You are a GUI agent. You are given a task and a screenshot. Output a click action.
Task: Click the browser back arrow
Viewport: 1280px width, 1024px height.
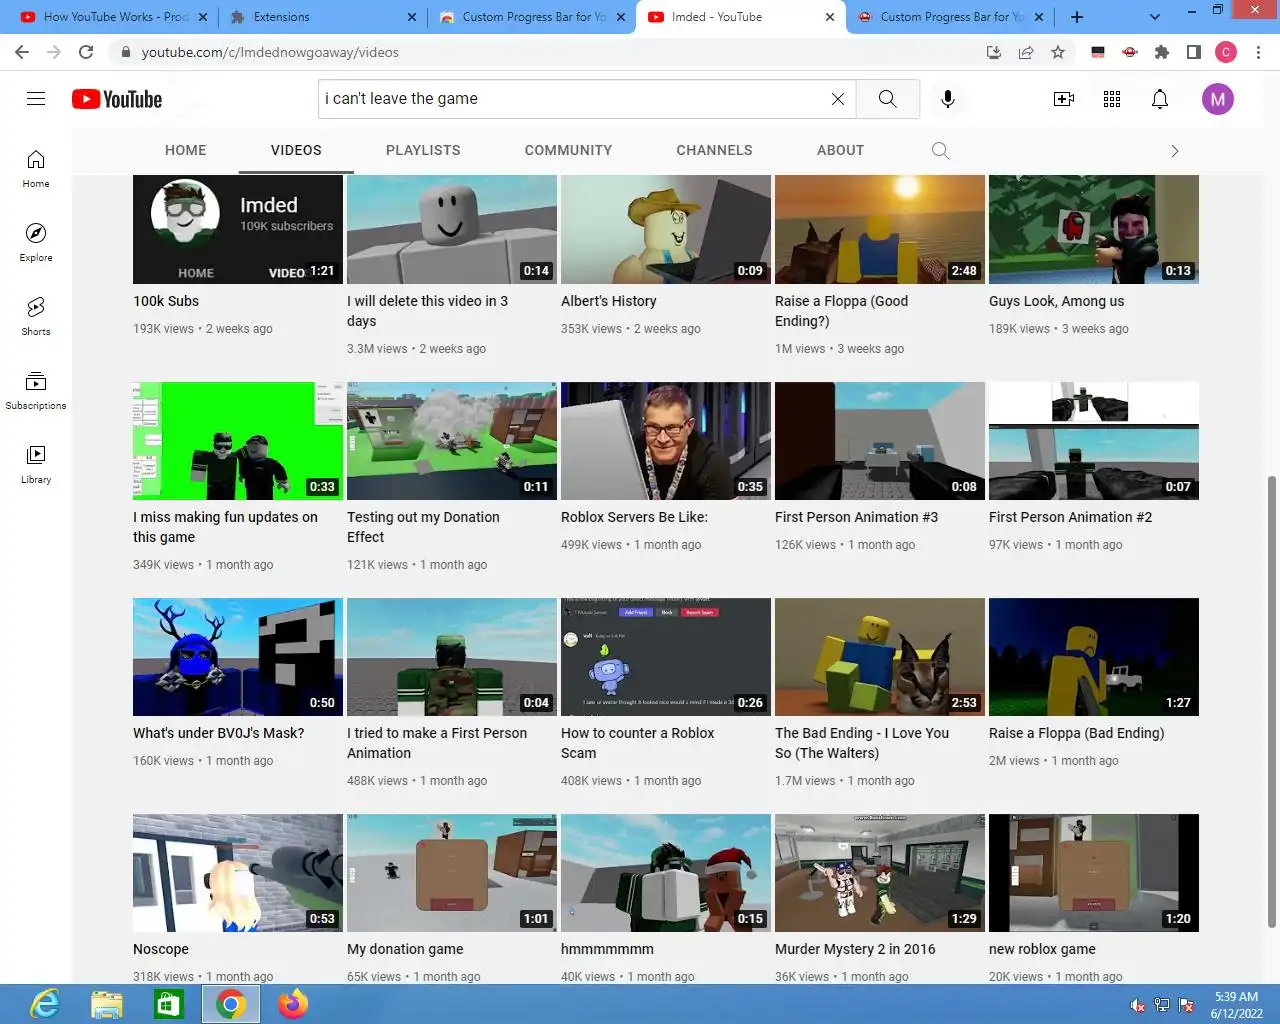pos(22,52)
